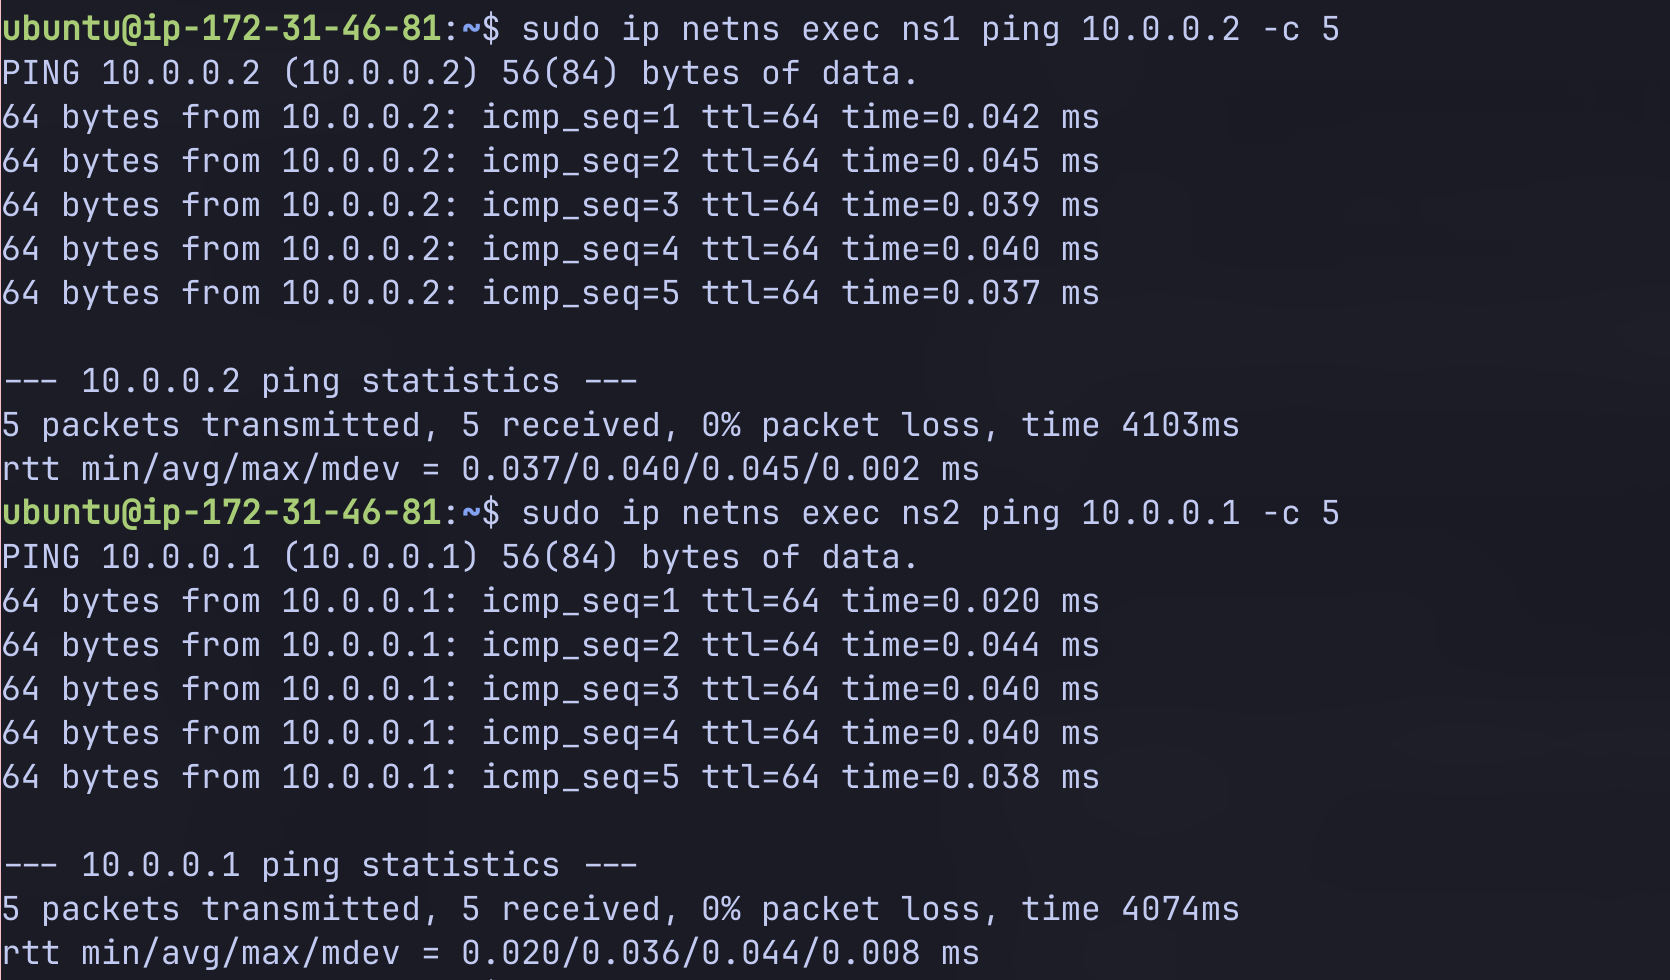Click the 'time=0.038 ms' reply value
Image resolution: width=1670 pixels, height=980 pixels.
(x=969, y=777)
